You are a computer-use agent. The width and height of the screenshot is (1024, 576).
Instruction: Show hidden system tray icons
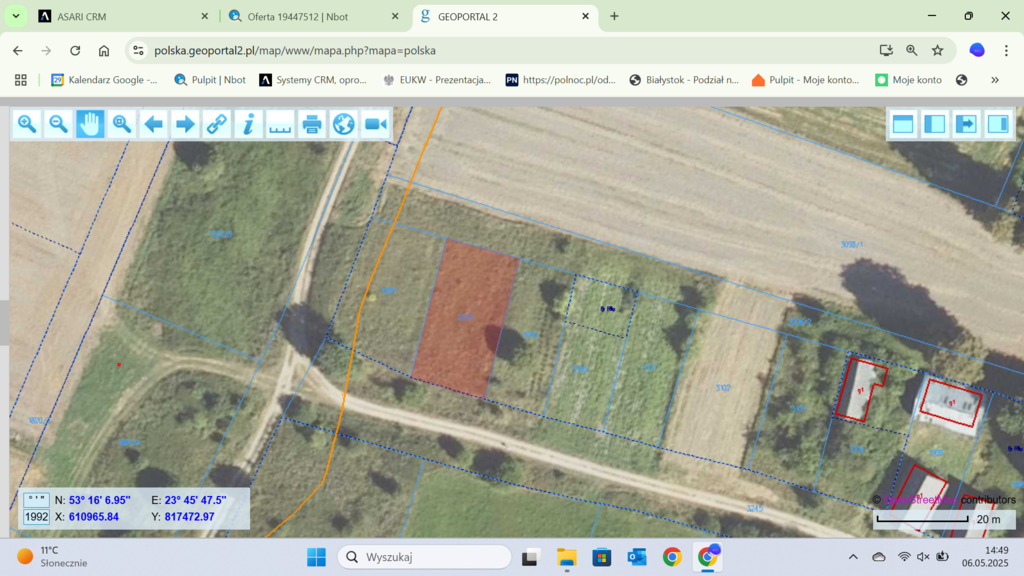click(x=853, y=557)
